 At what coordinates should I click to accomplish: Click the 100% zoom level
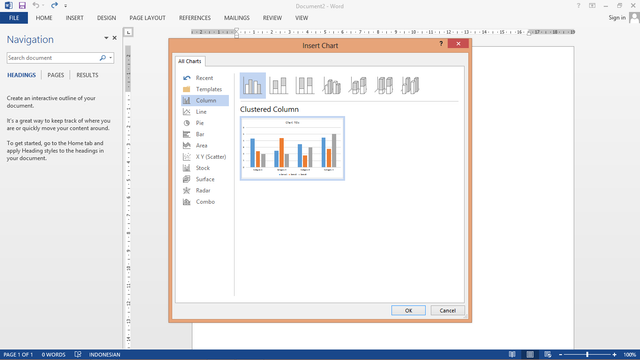click(x=629, y=355)
